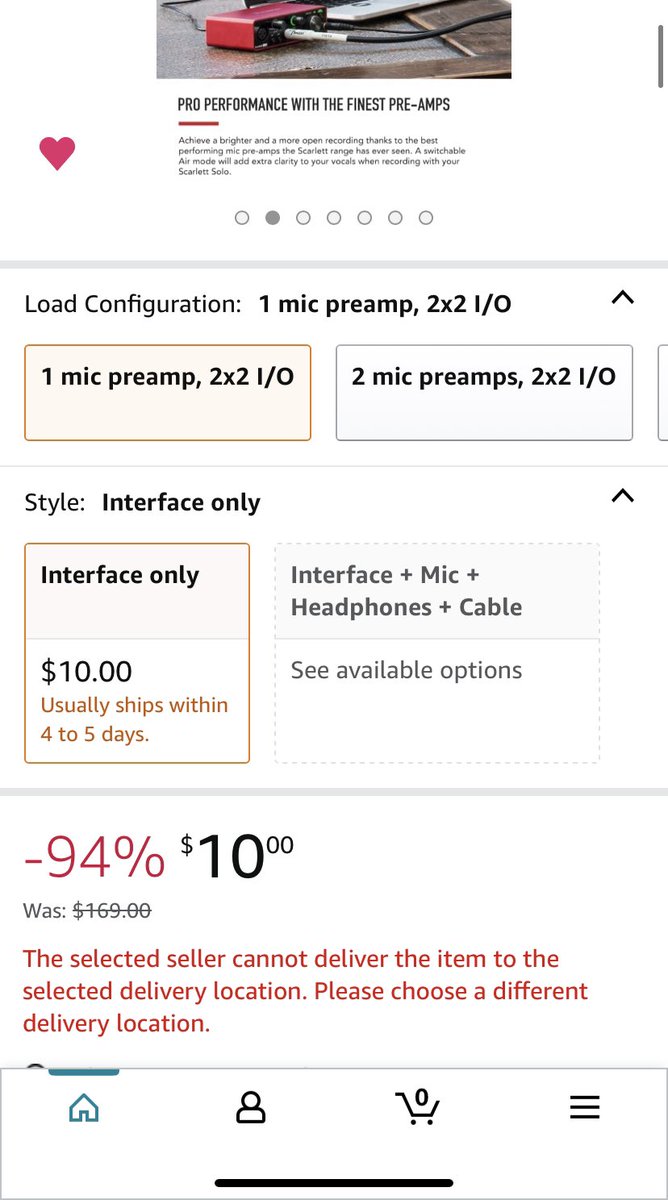
Task: Open the hamburger menu icon
Action: (x=584, y=1107)
